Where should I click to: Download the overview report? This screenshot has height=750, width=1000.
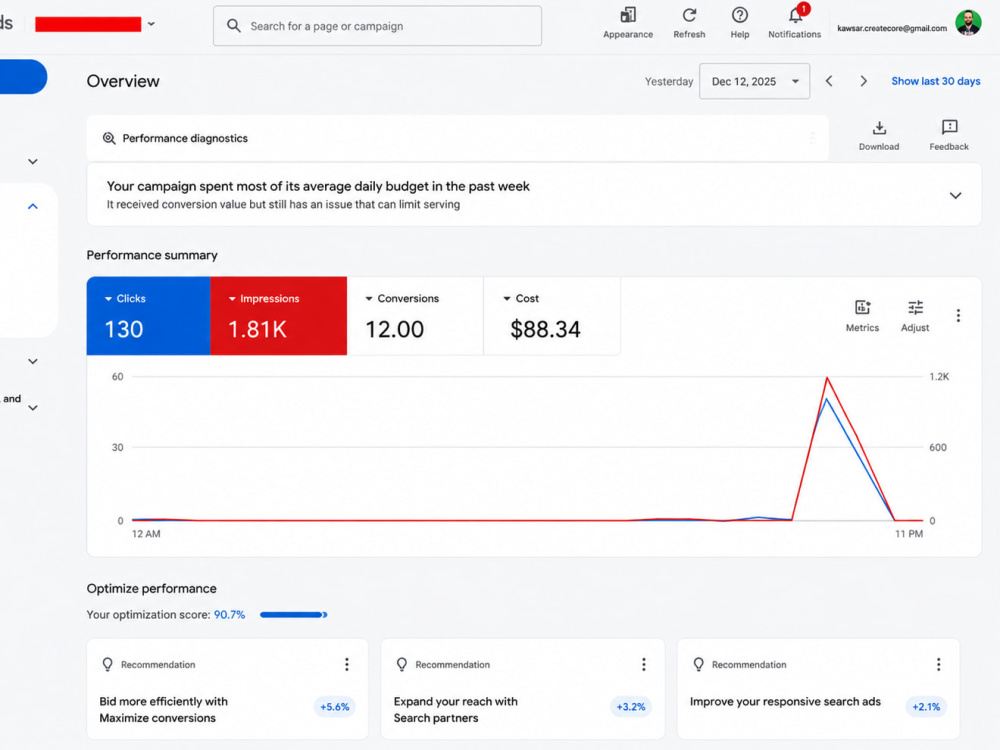tap(879, 128)
